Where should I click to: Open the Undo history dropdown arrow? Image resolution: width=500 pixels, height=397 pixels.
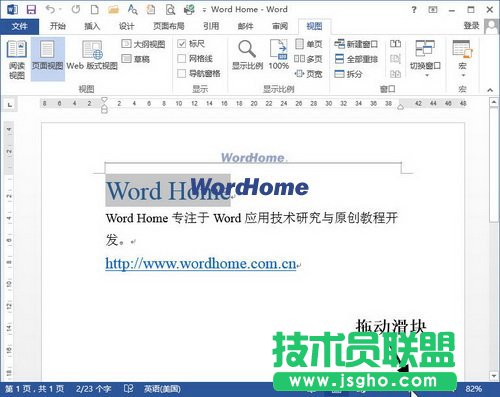click(x=61, y=9)
